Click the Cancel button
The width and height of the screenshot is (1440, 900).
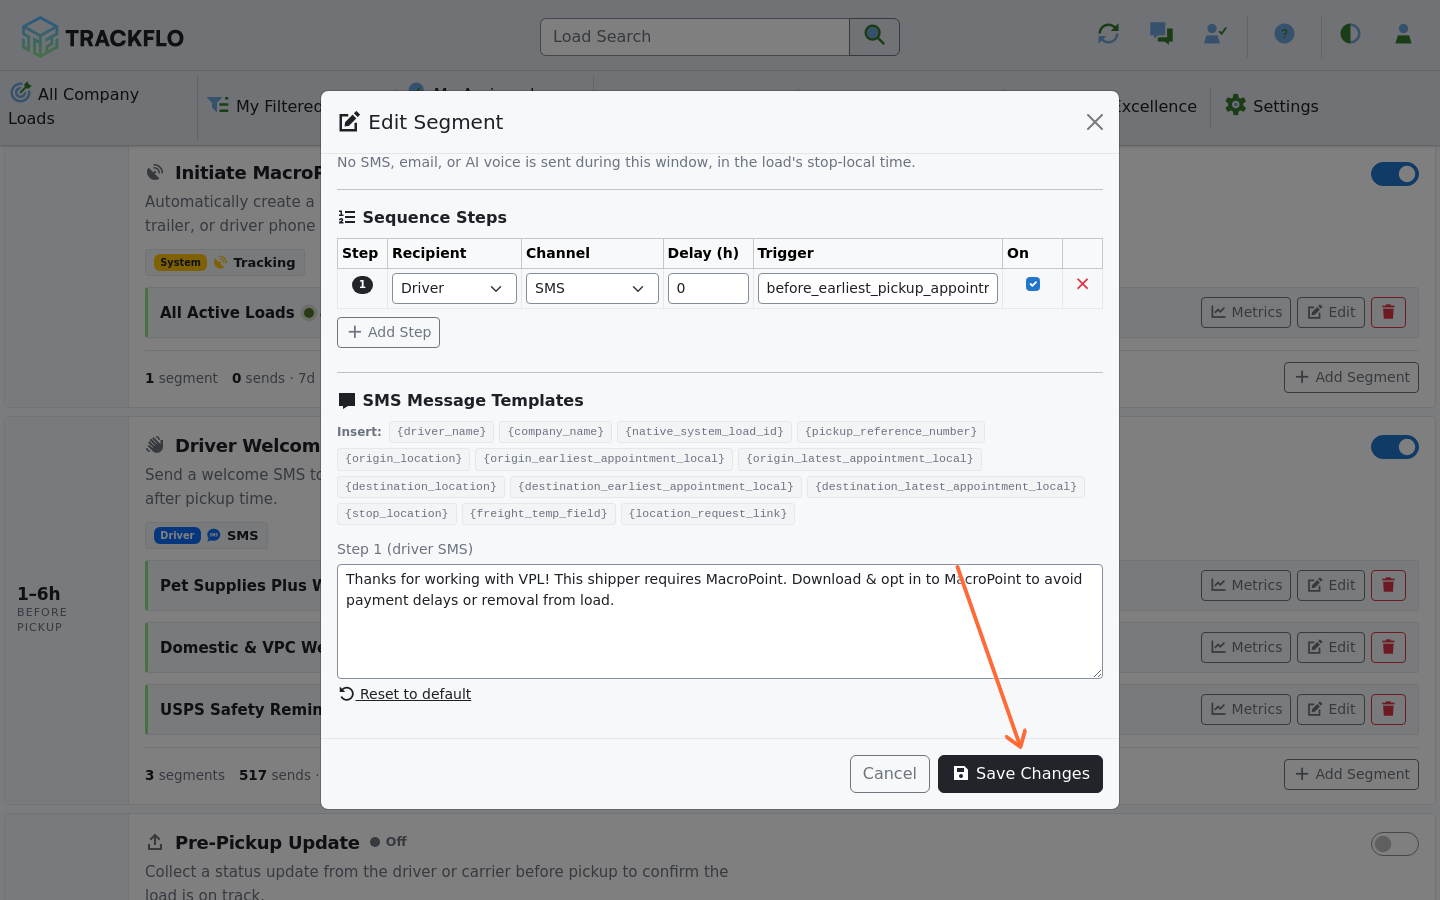tap(890, 774)
